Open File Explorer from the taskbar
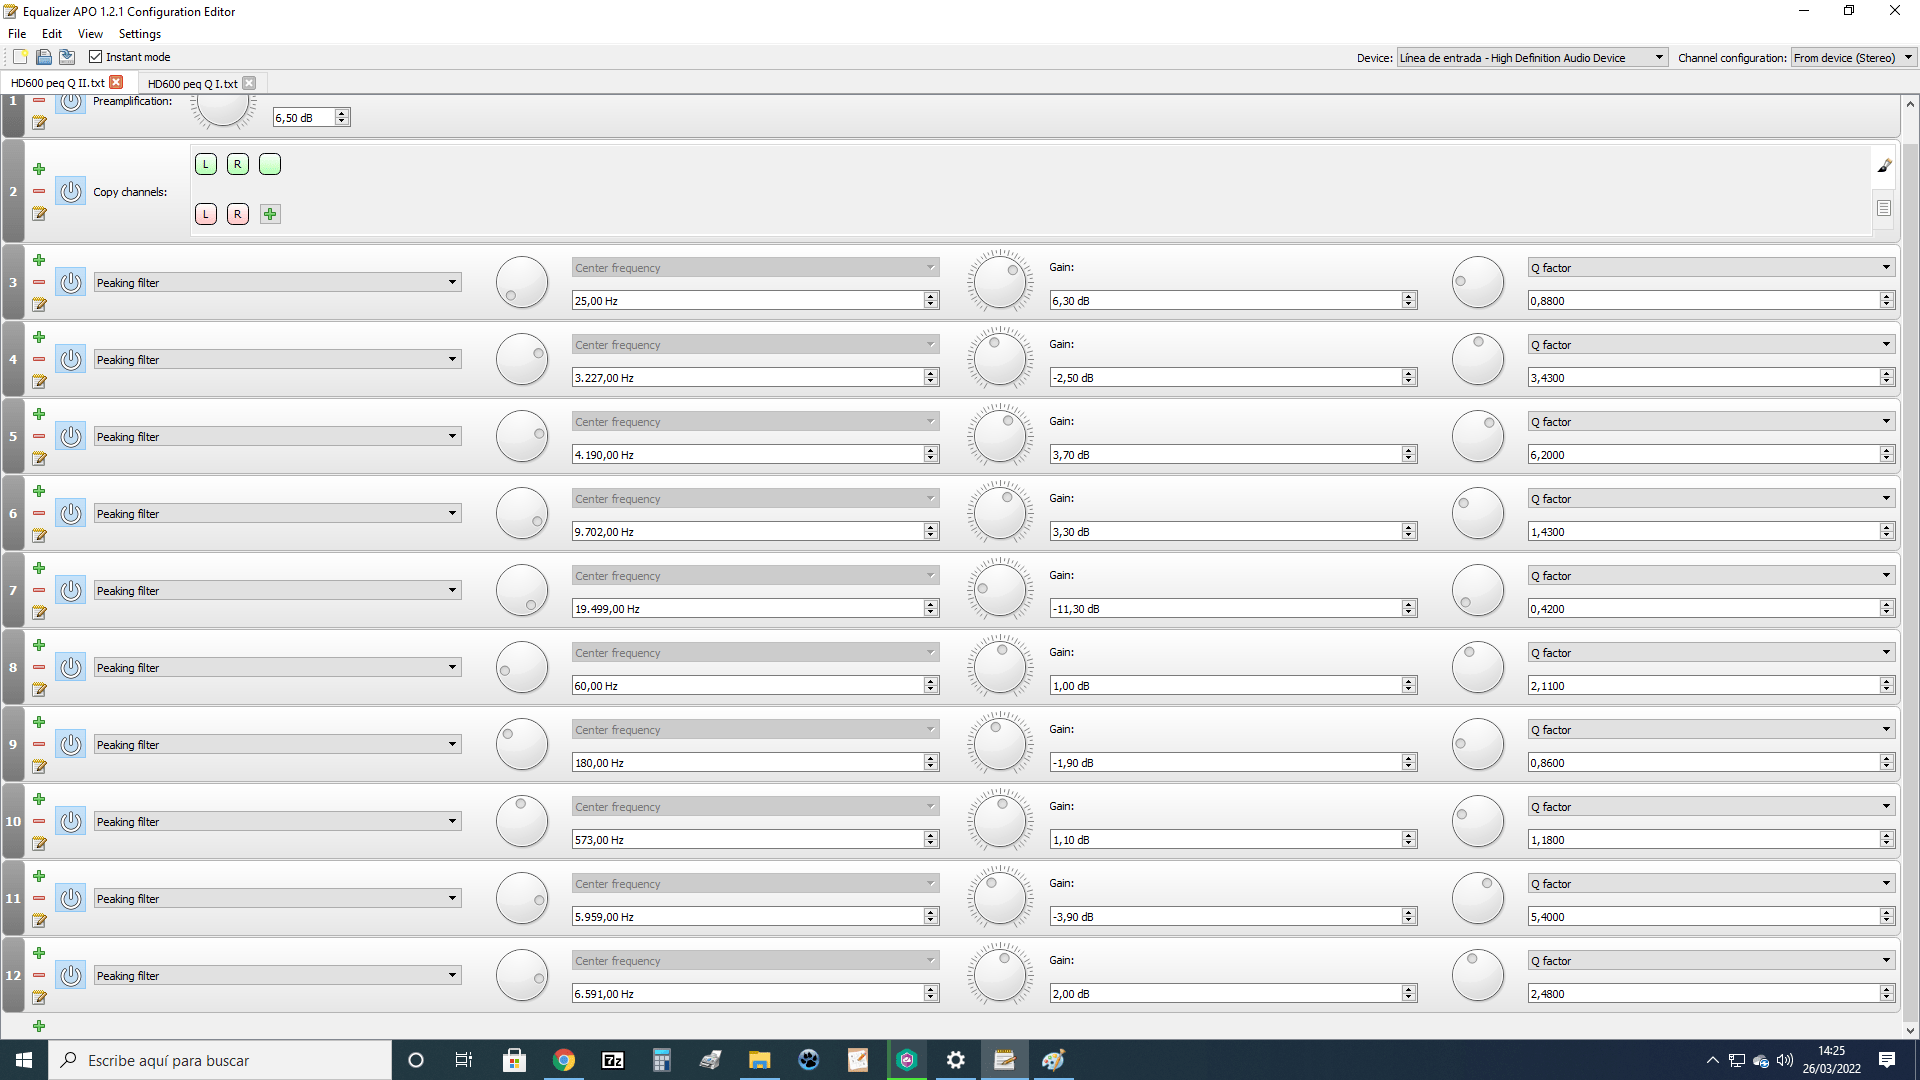 point(760,1060)
